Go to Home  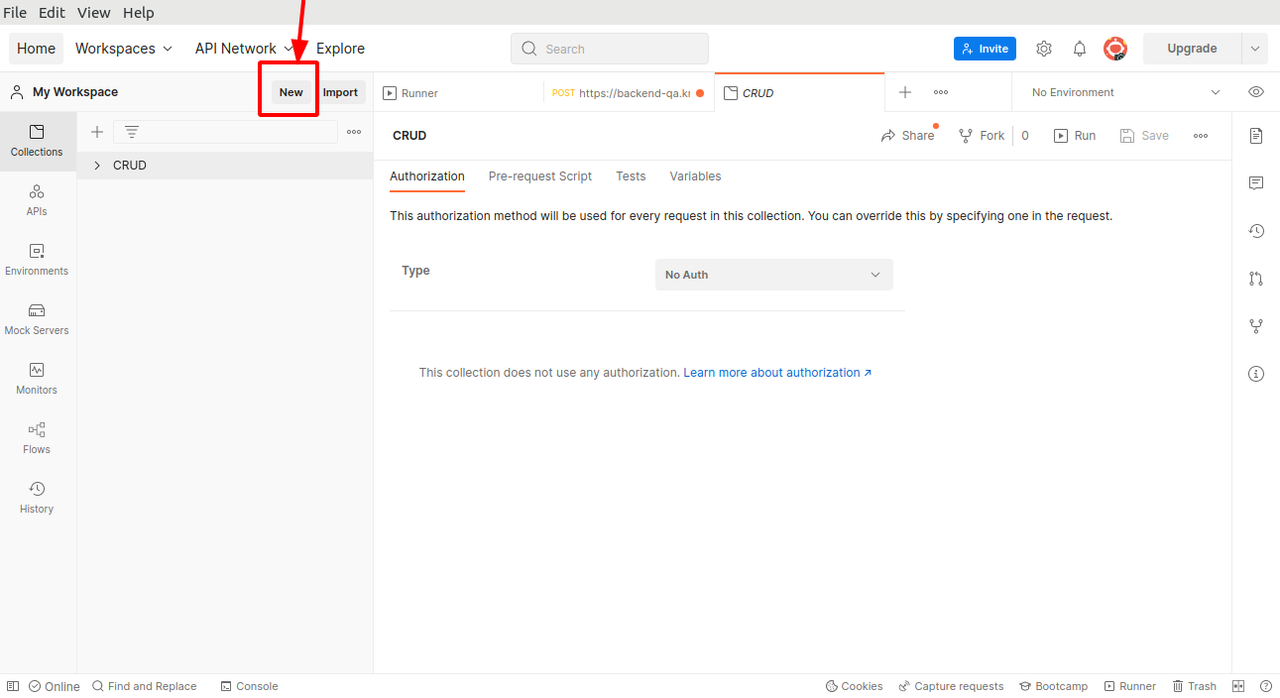click(x=36, y=48)
